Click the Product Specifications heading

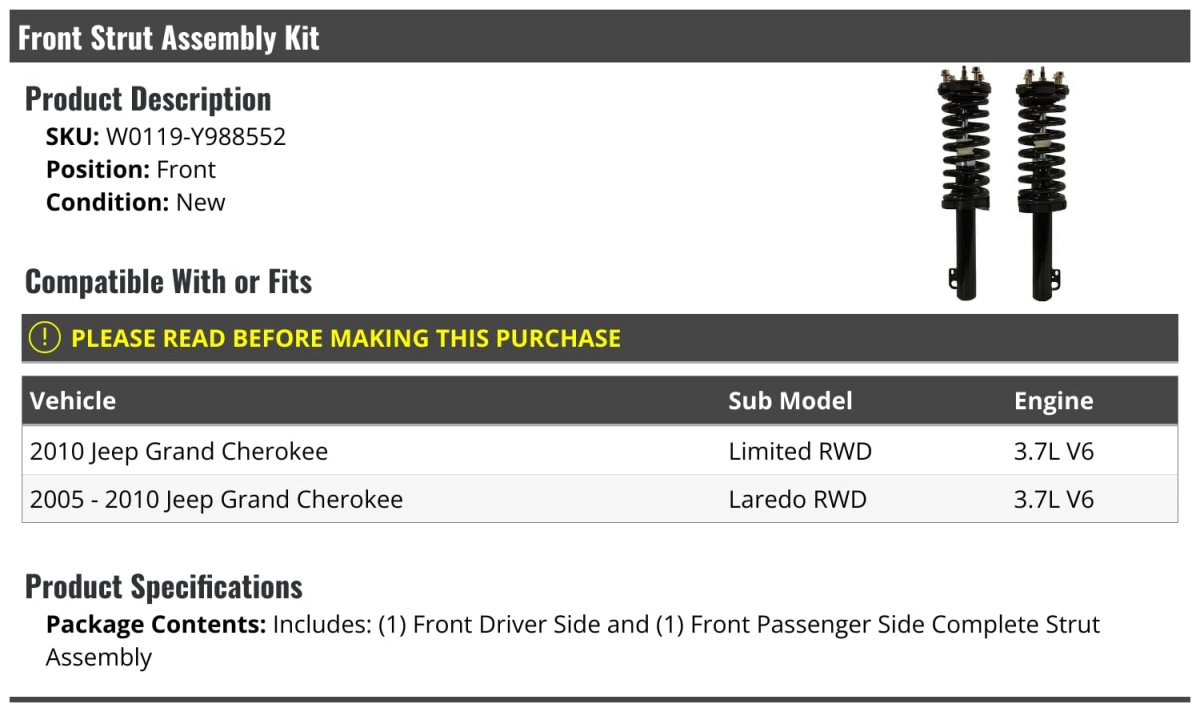(x=164, y=586)
